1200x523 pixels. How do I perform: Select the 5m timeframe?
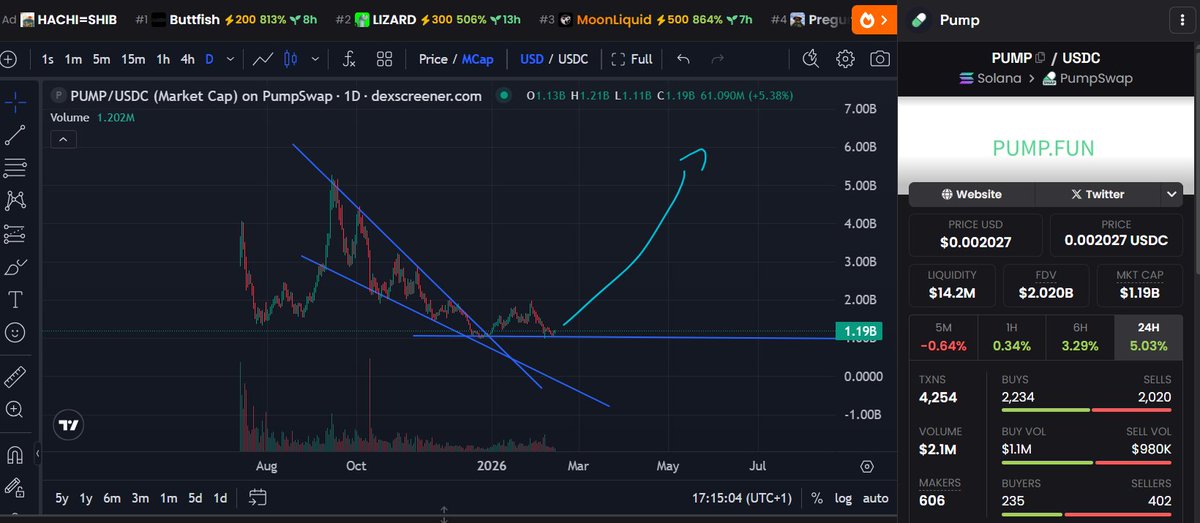(x=102, y=59)
